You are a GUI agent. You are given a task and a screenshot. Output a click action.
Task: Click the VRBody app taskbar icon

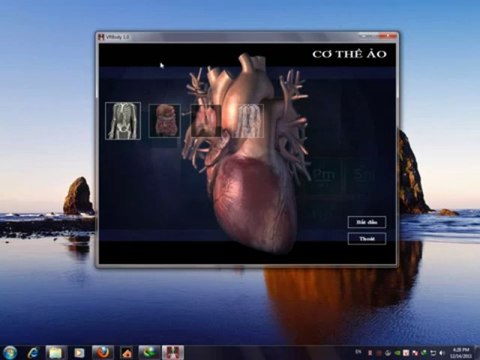coord(173,353)
